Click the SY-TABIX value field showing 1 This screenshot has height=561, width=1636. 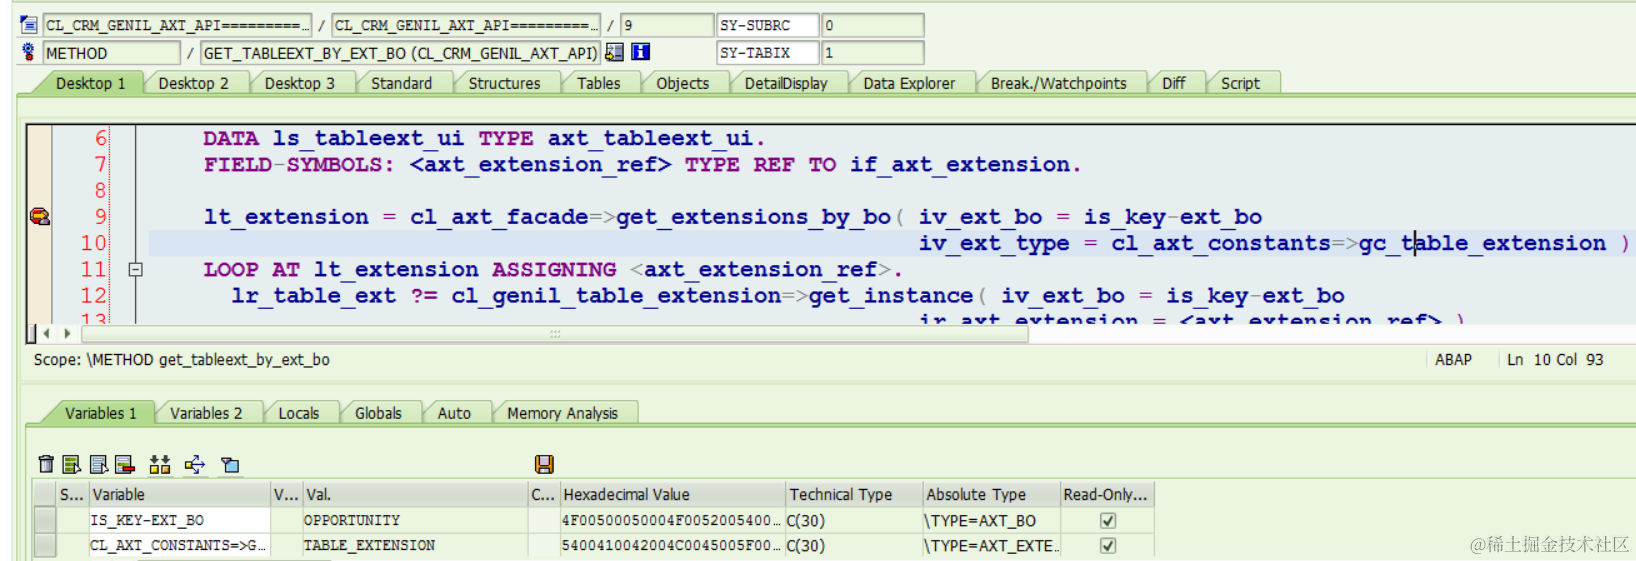(x=872, y=52)
